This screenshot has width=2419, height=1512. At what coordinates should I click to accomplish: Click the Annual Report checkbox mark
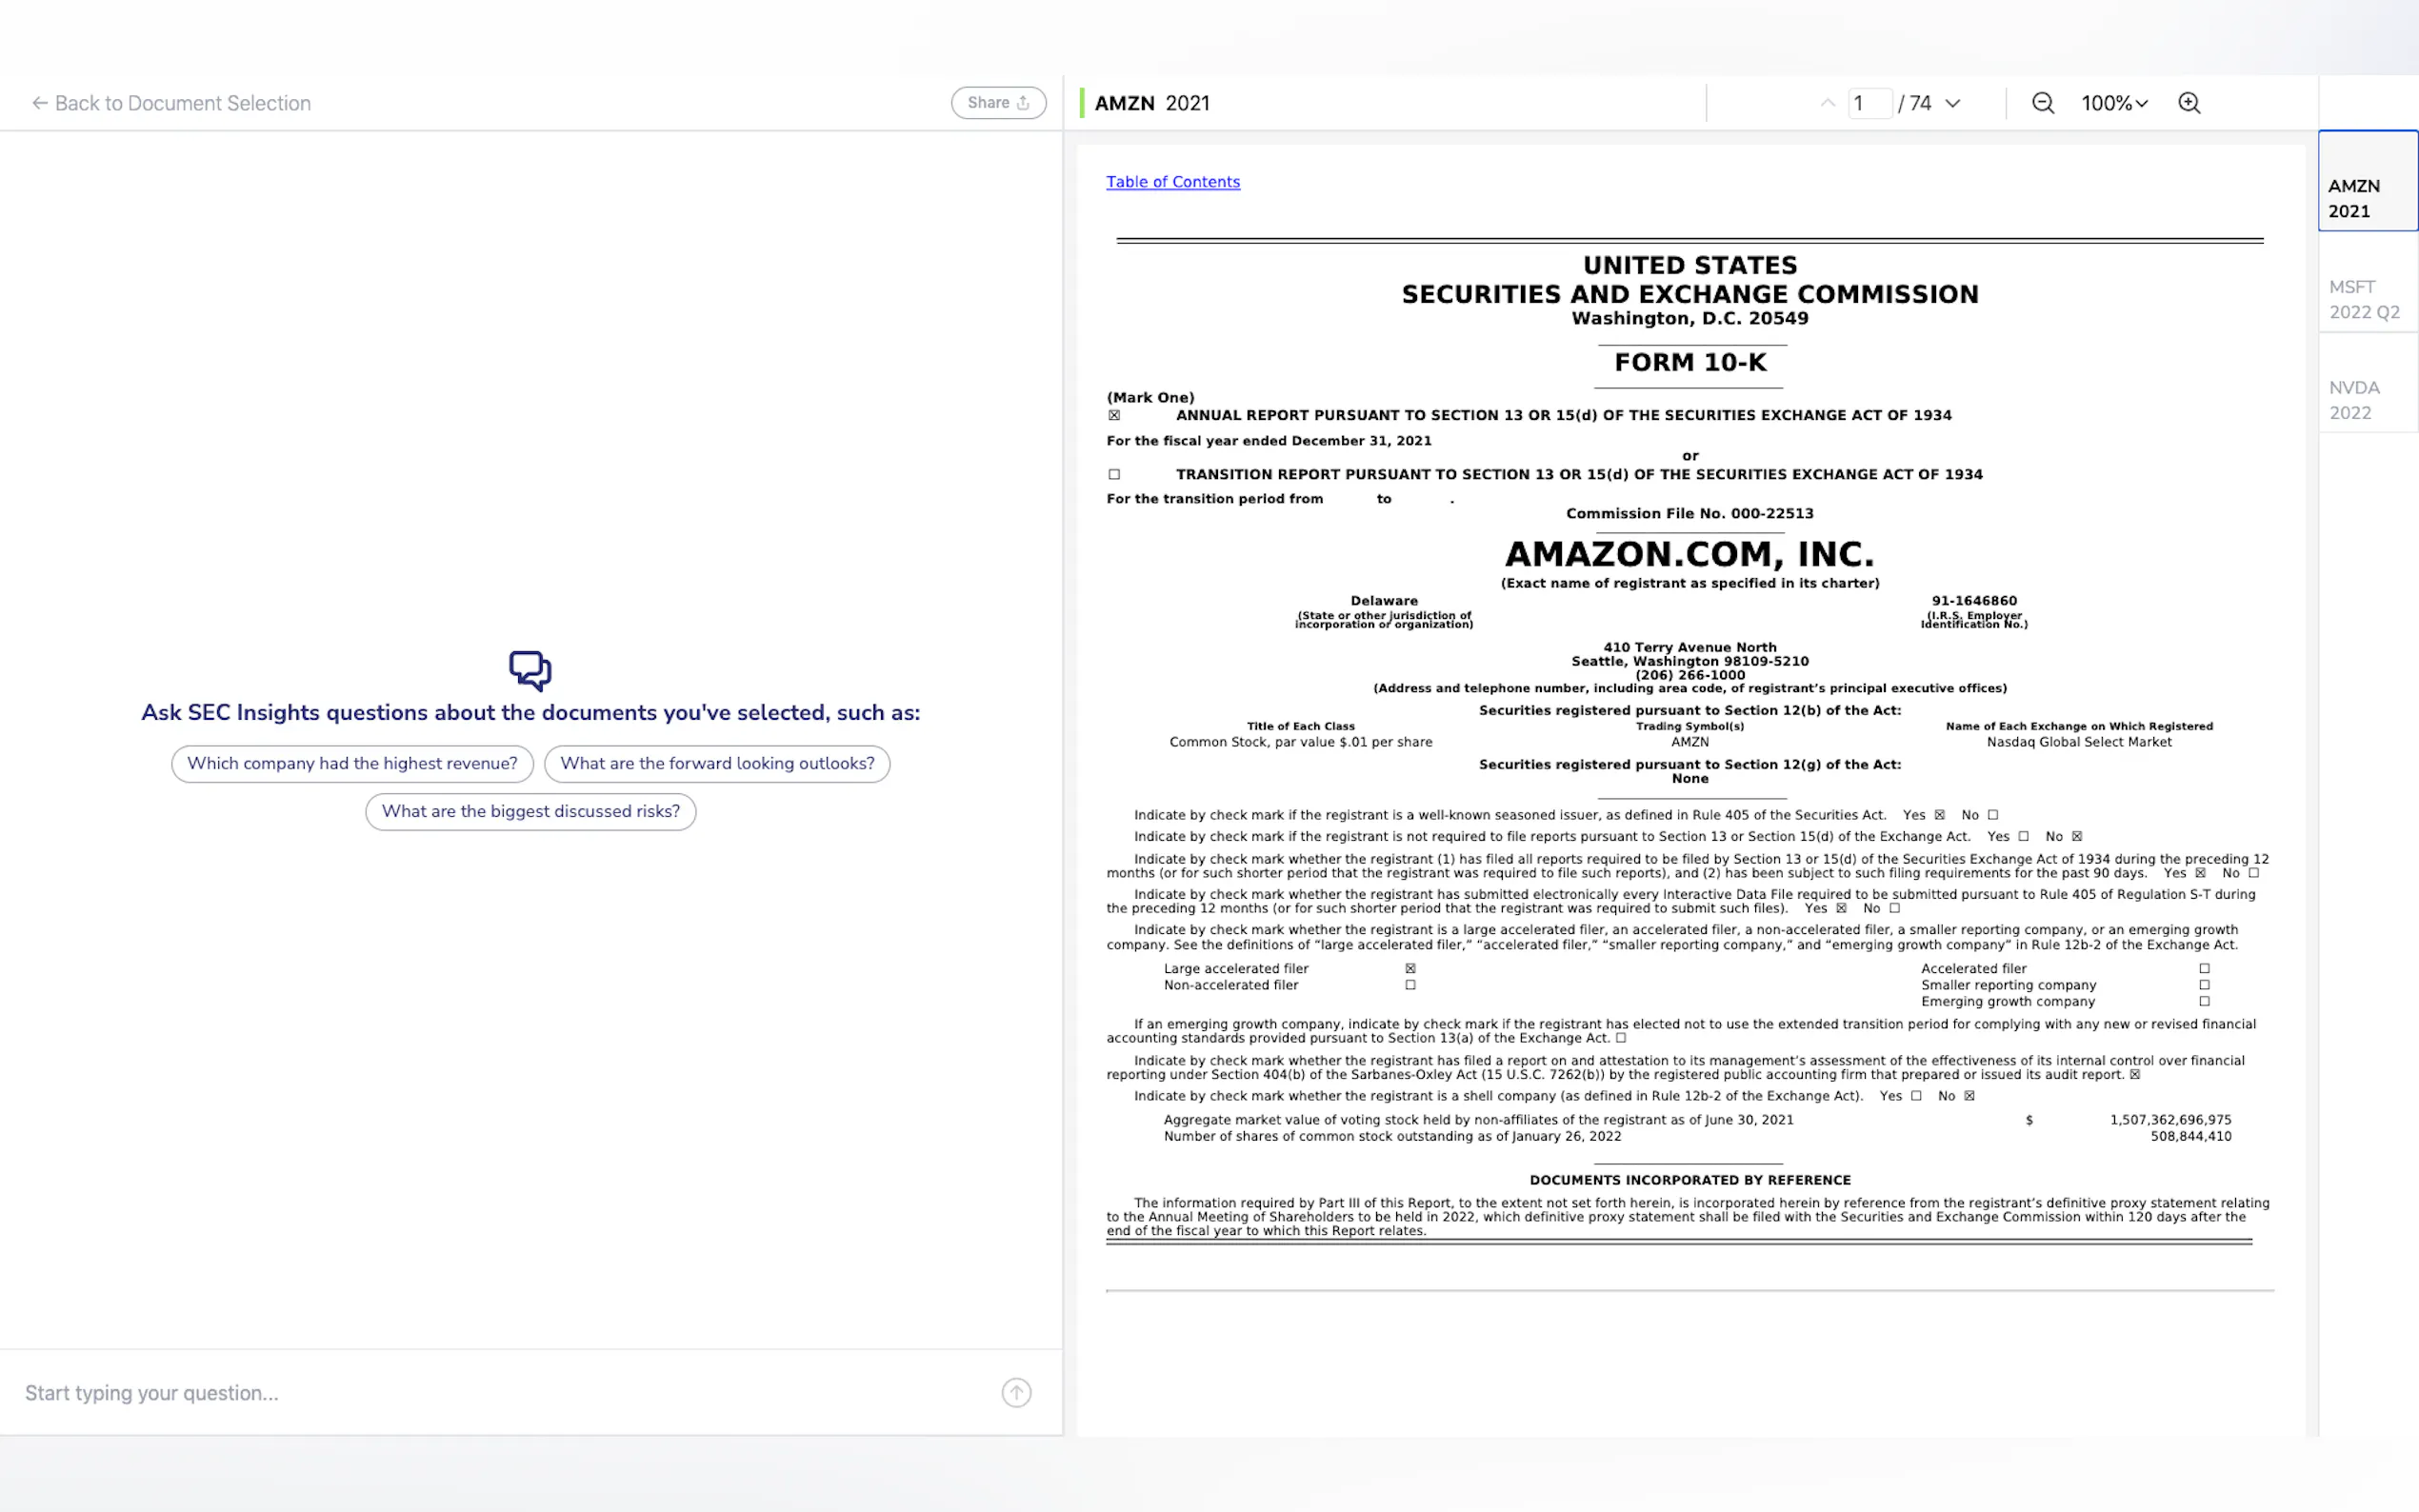click(1114, 415)
